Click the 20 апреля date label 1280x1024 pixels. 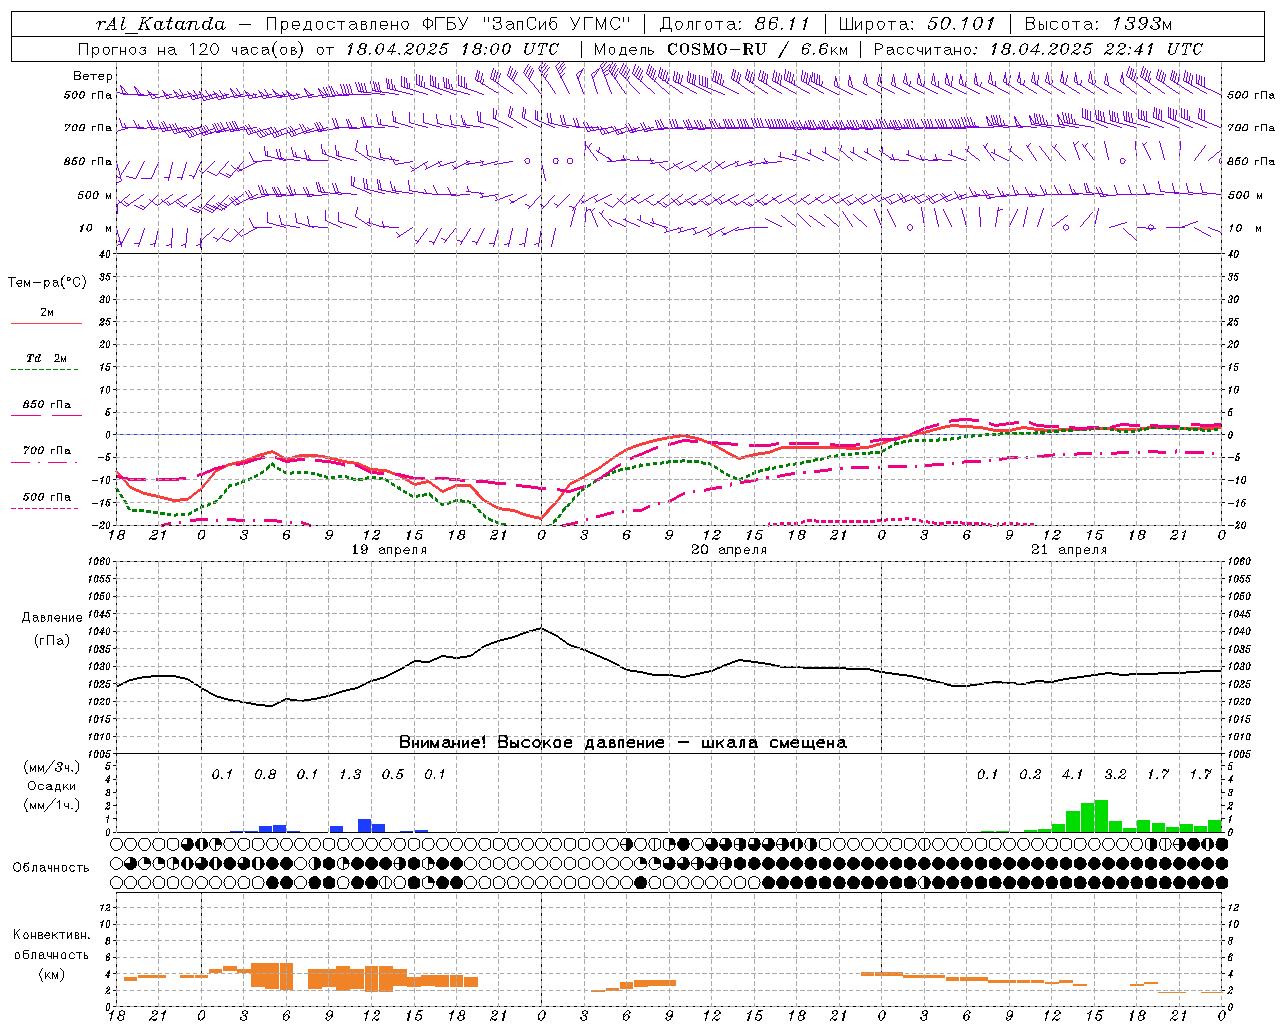click(729, 549)
